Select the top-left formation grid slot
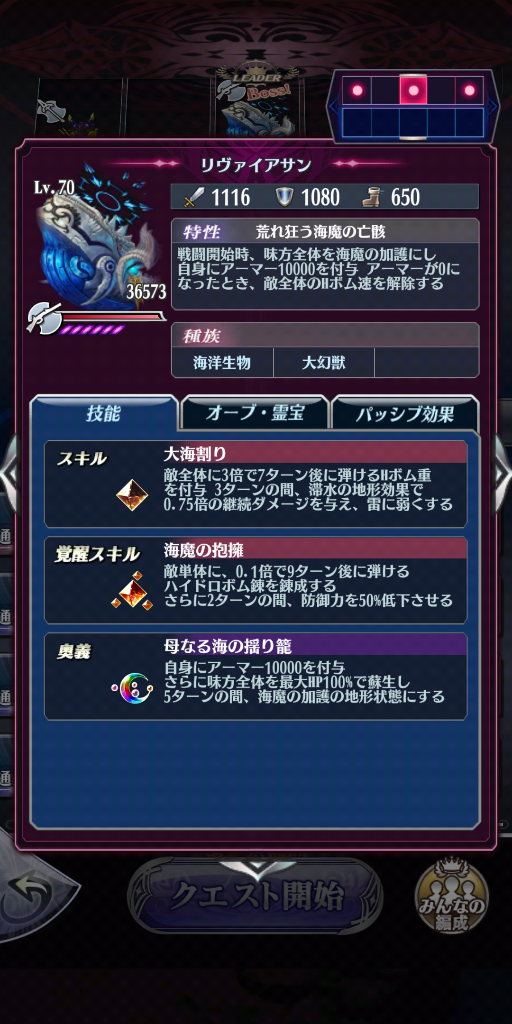512x1024 pixels. coord(357,90)
